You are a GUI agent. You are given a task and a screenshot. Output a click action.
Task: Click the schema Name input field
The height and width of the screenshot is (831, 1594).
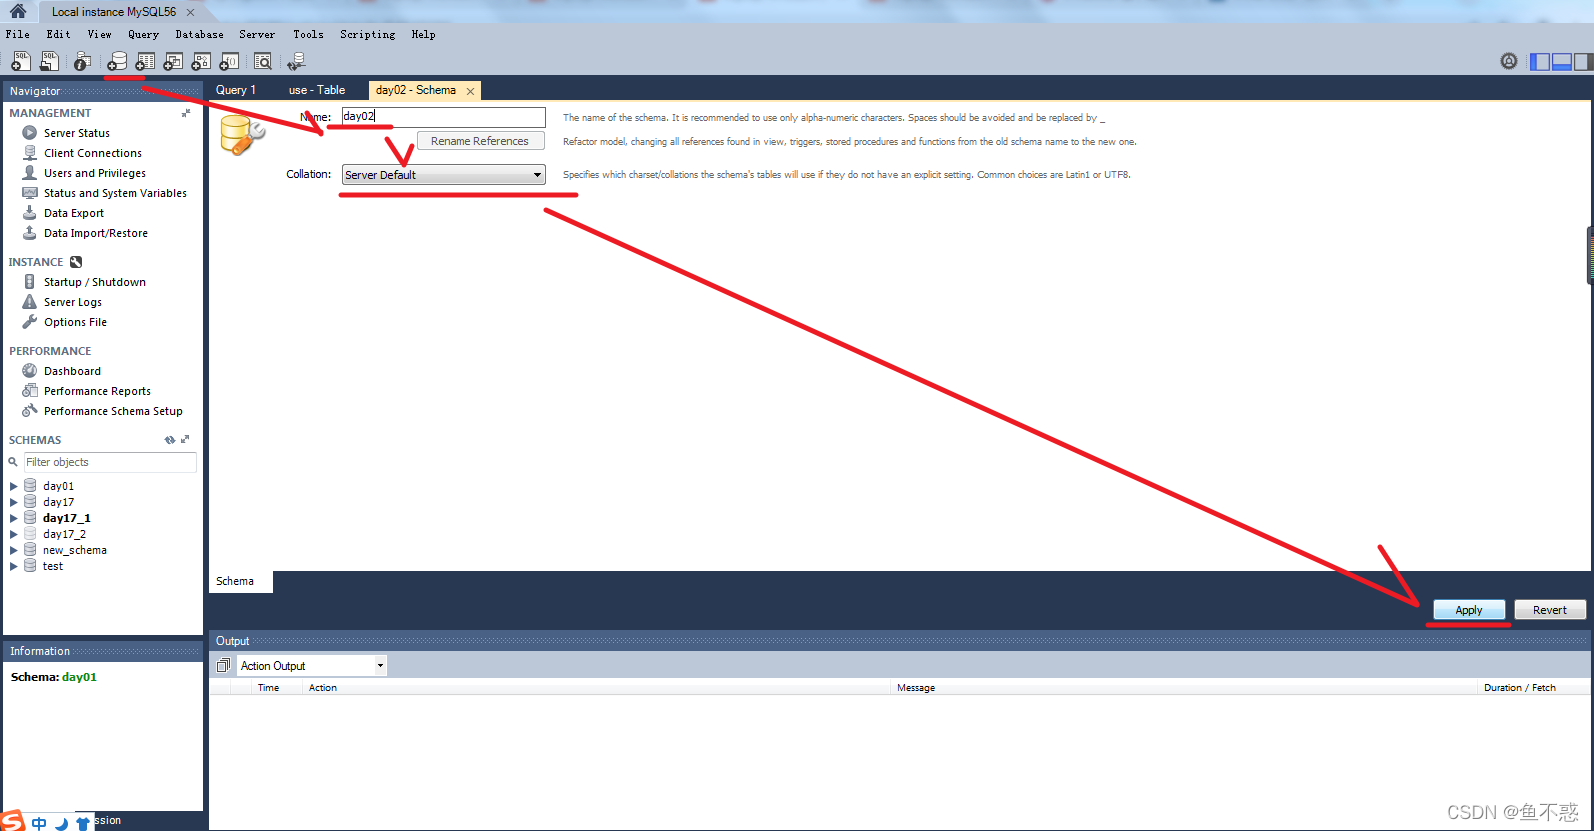pos(444,117)
